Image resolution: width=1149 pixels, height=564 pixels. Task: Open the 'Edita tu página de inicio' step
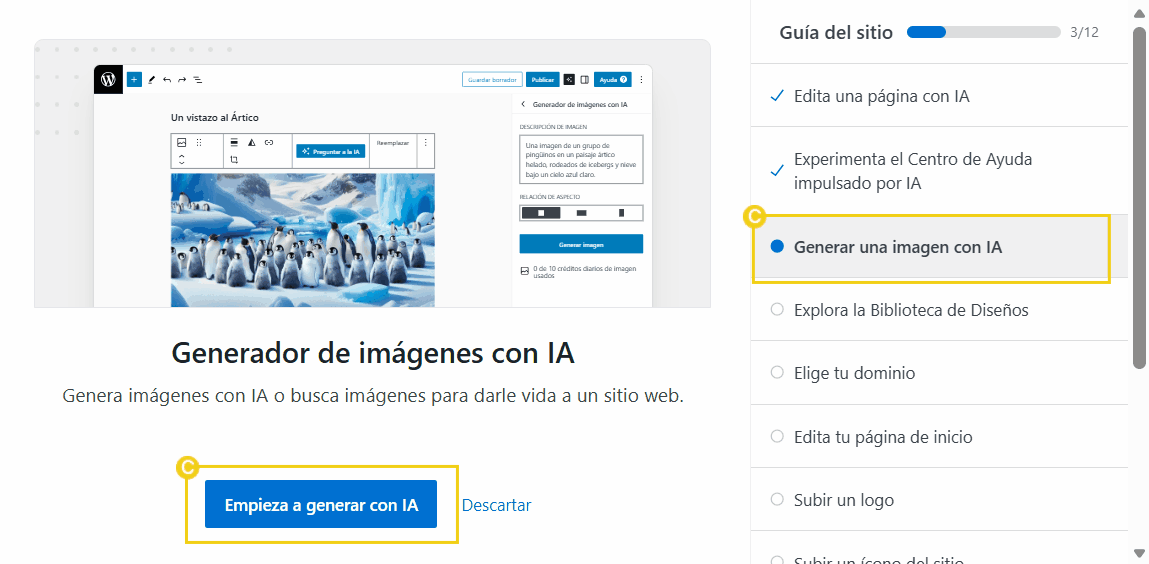pos(882,437)
